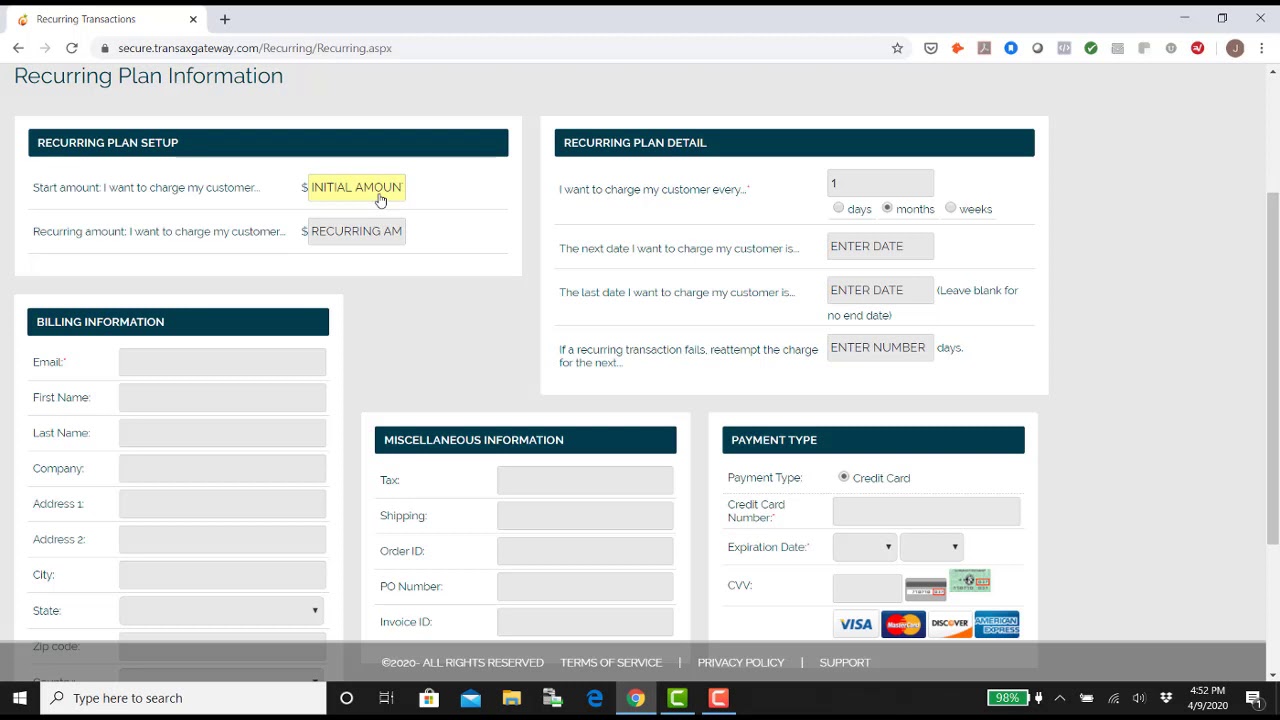Open the expiration month dropdown
Viewport: 1280px width, 720px height.
coord(864,547)
